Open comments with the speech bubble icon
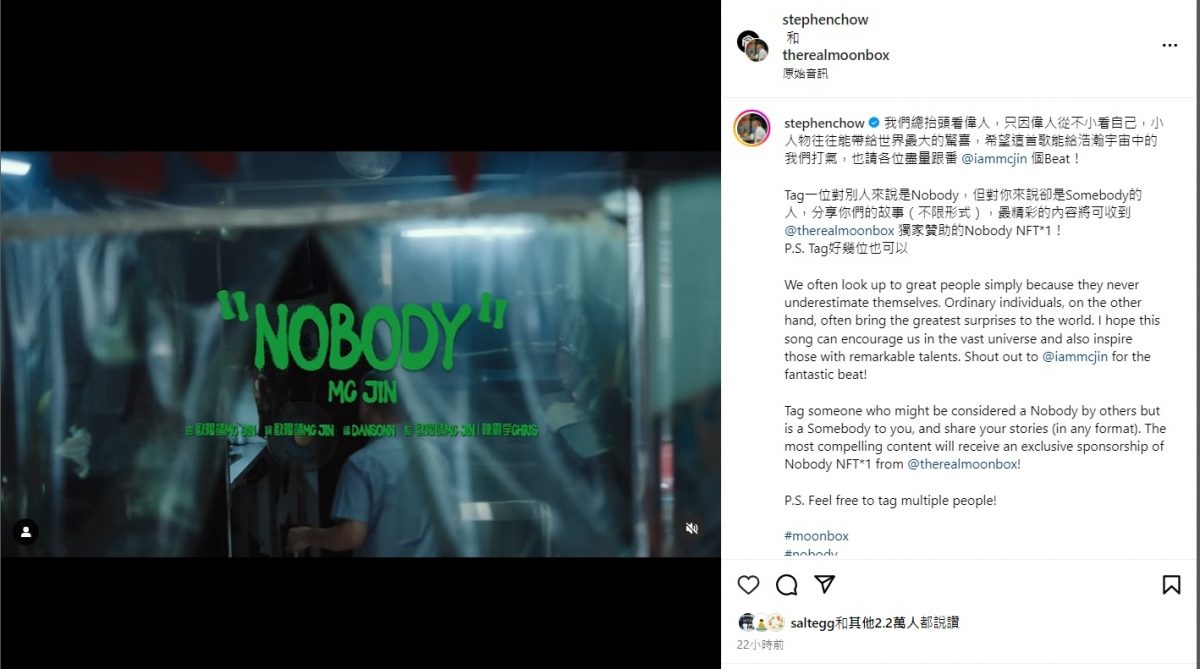The width and height of the screenshot is (1200, 669). [787, 584]
